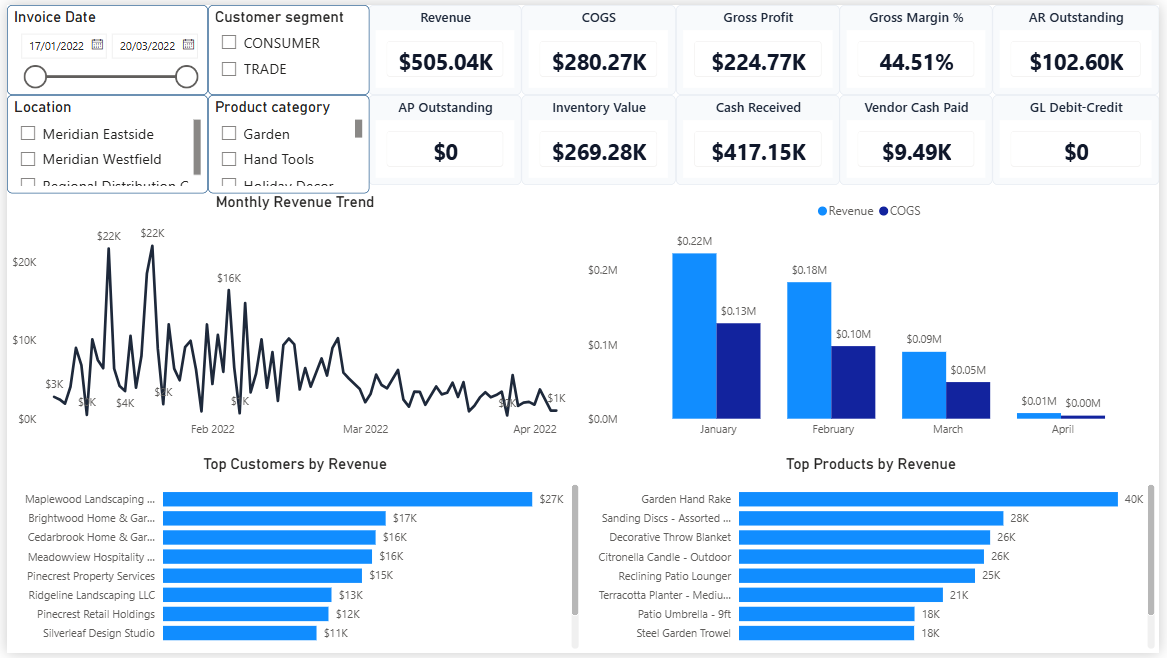Open the end date calendar picker icon
Image resolution: width=1167 pixels, height=658 pixels.
pos(188,45)
